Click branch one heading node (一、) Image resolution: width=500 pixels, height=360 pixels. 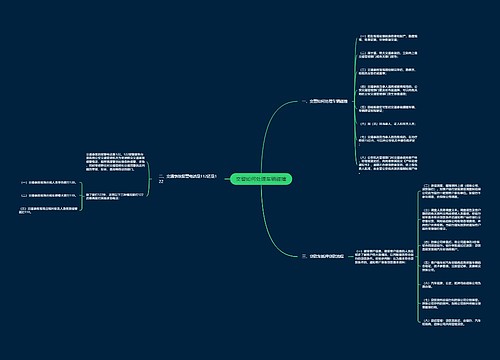tap(325, 101)
